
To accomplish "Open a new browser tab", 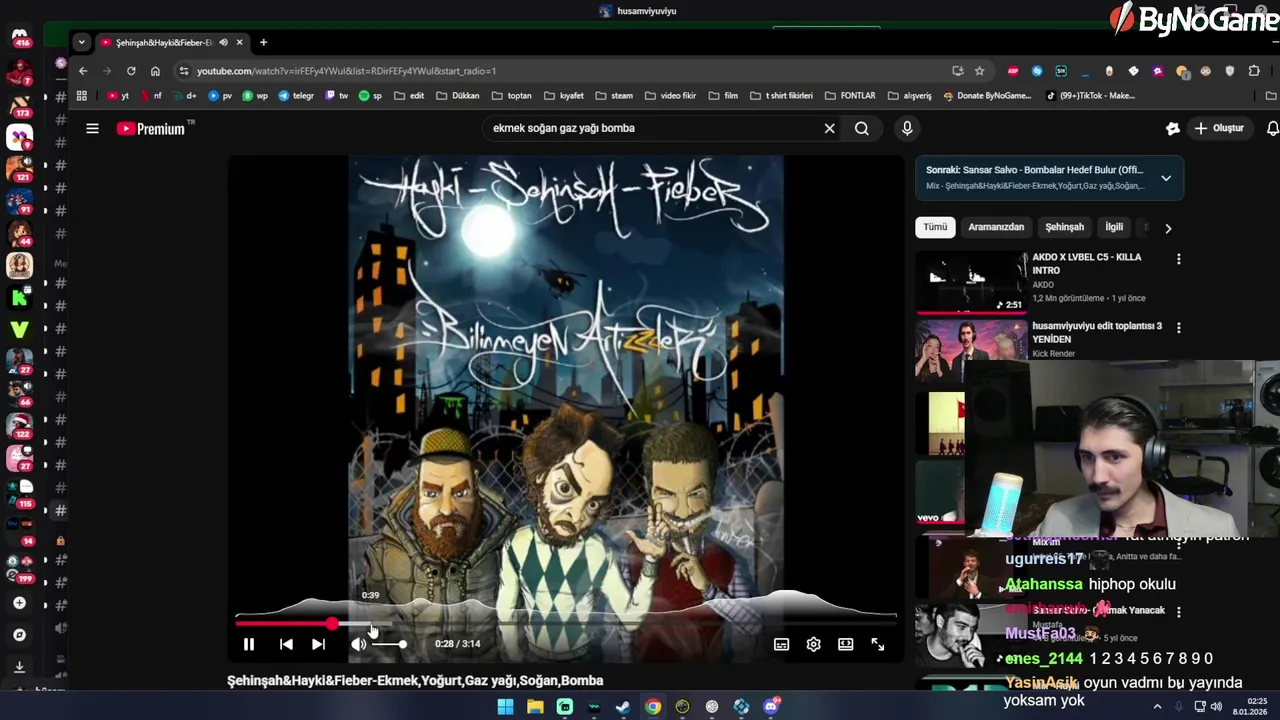I will tap(263, 42).
